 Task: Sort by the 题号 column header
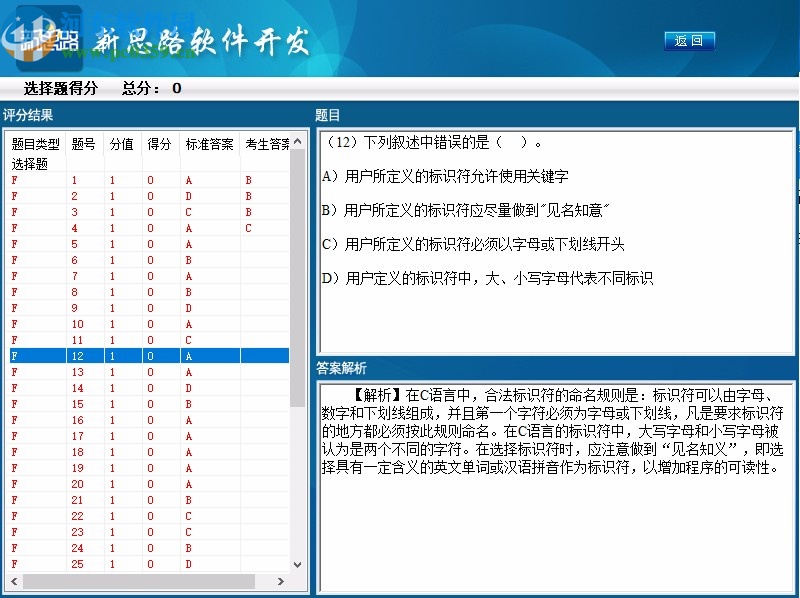click(x=82, y=144)
